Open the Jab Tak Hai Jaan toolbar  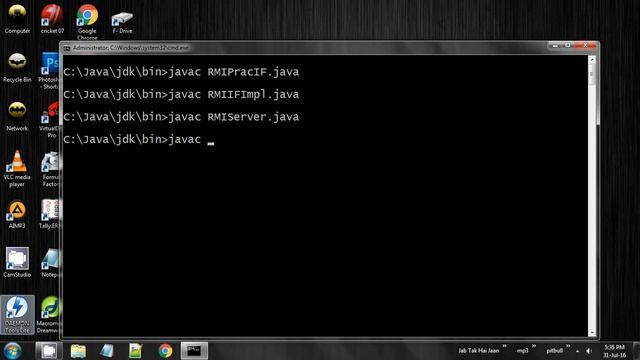point(478,351)
